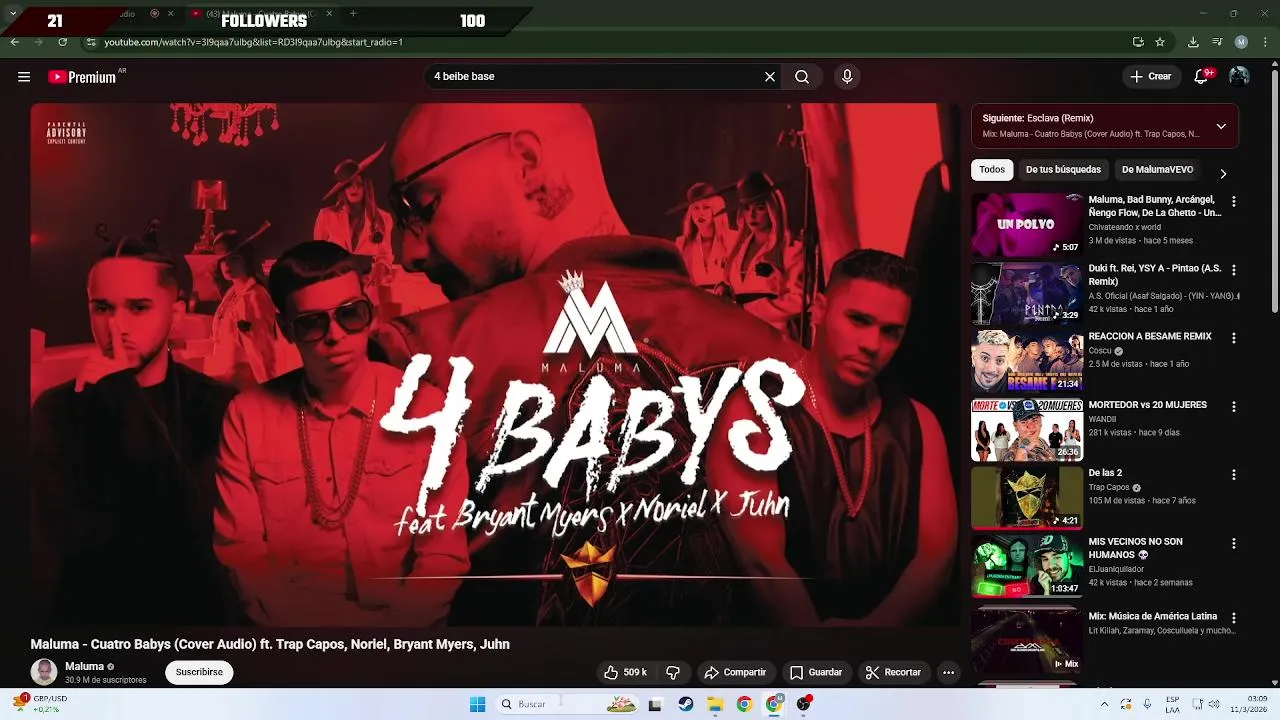
Task: Go back in browser
Action: point(15,42)
